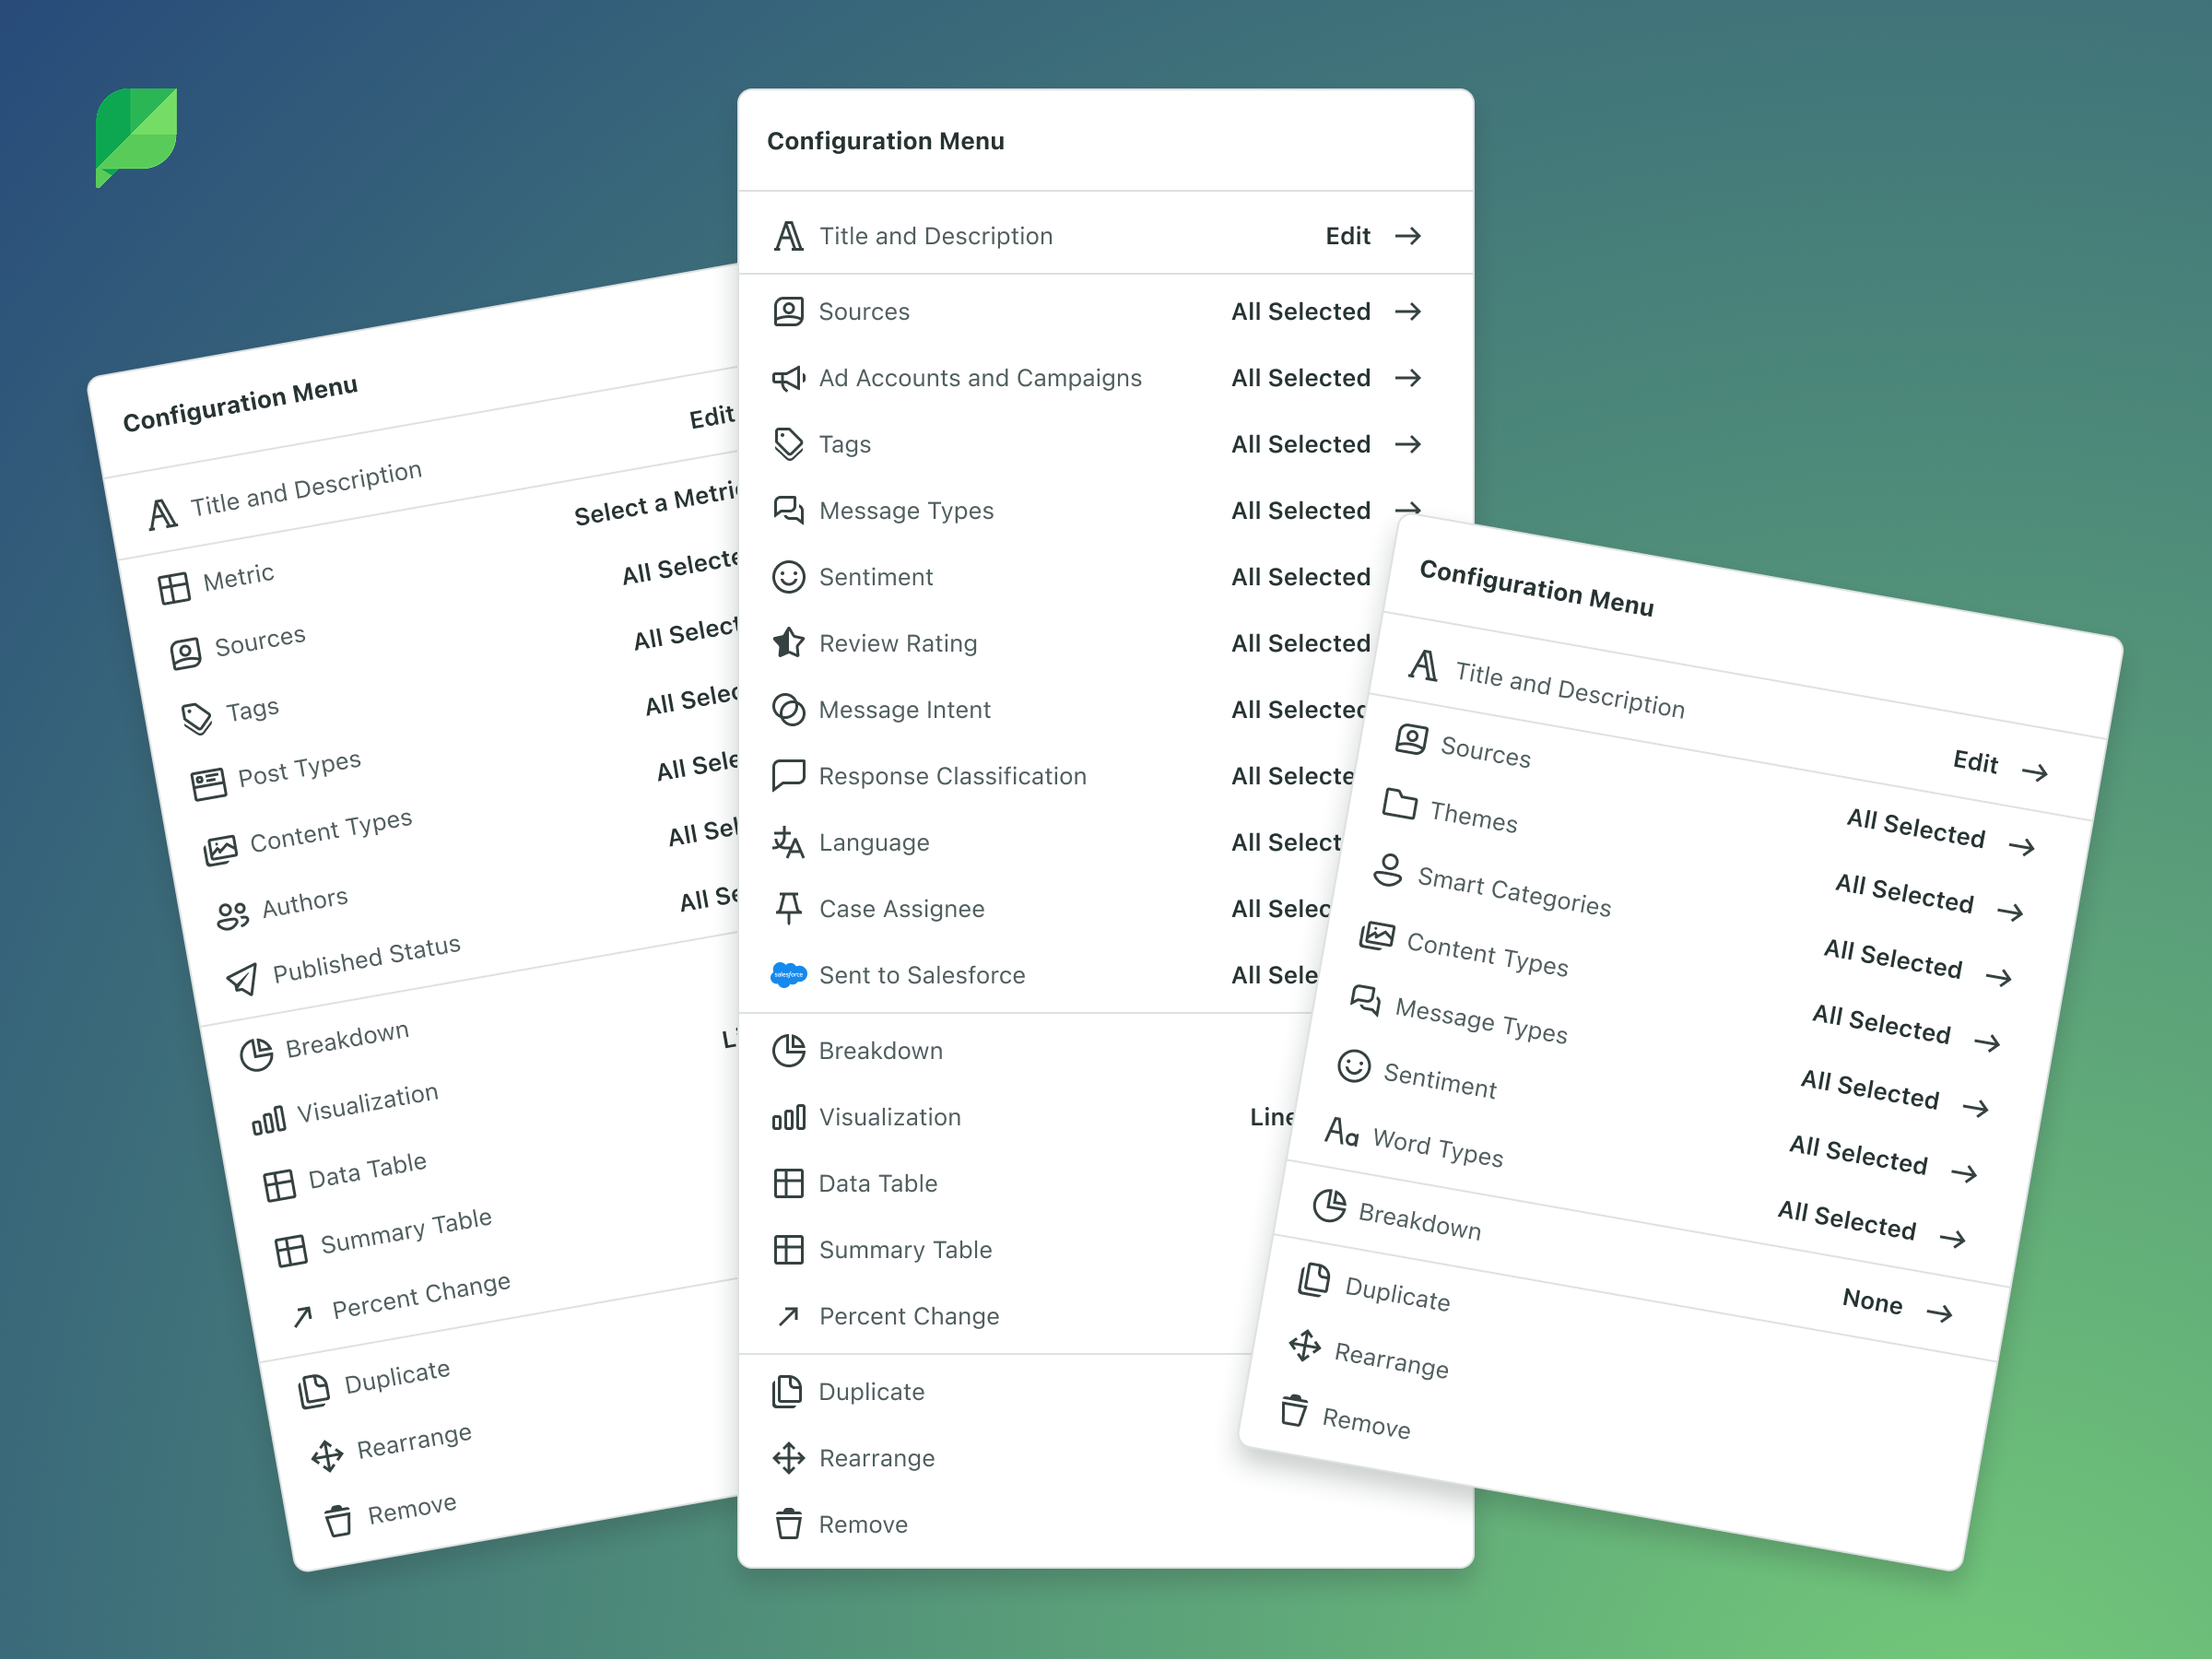Image resolution: width=2212 pixels, height=1659 pixels.
Task: Expand Tags All Selected arrow in center menu
Action: 1408,444
